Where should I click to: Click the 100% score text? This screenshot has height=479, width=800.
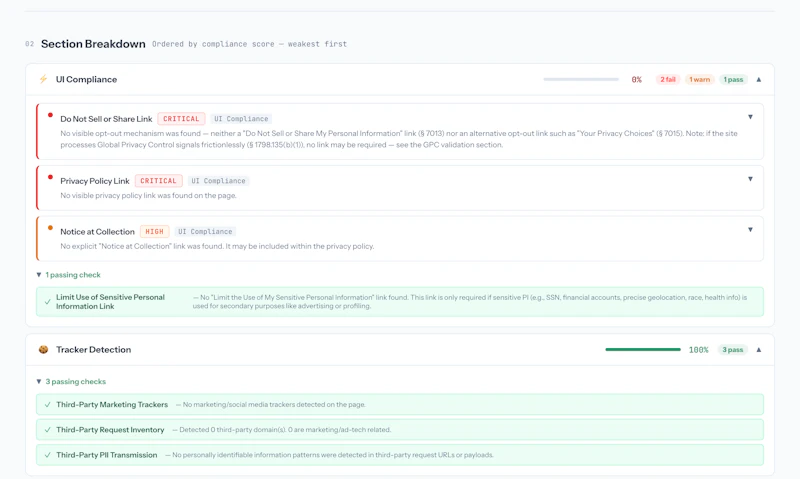(x=698, y=350)
